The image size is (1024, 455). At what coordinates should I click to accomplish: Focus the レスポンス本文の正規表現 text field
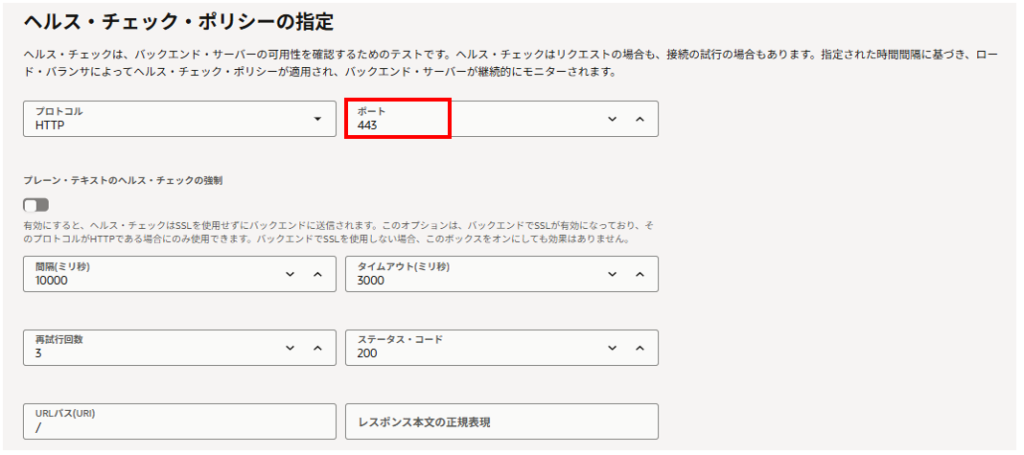(x=501, y=421)
